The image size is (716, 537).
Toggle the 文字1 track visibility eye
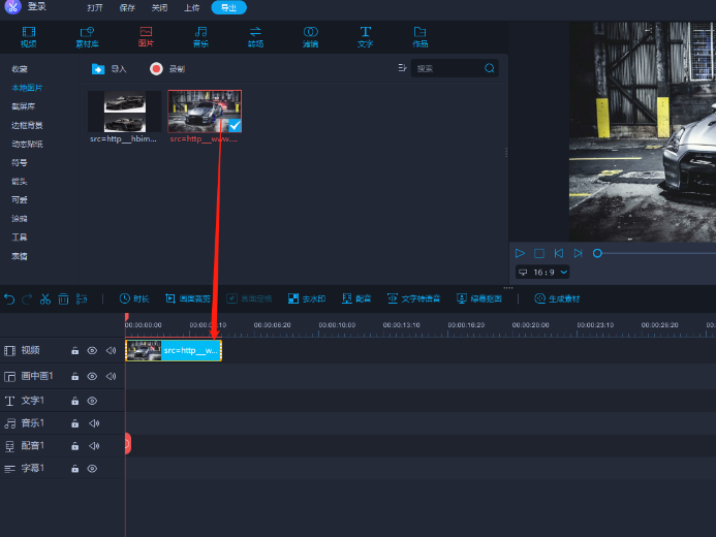92,401
